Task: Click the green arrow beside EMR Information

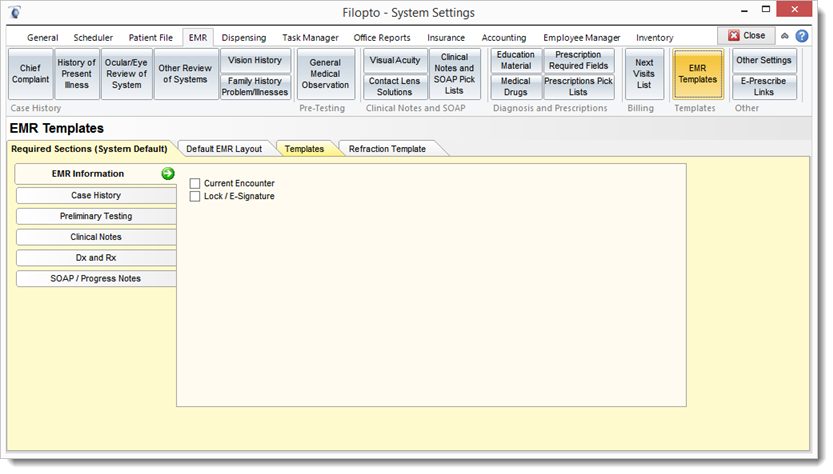Action: pyautogui.click(x=168, y=174)
